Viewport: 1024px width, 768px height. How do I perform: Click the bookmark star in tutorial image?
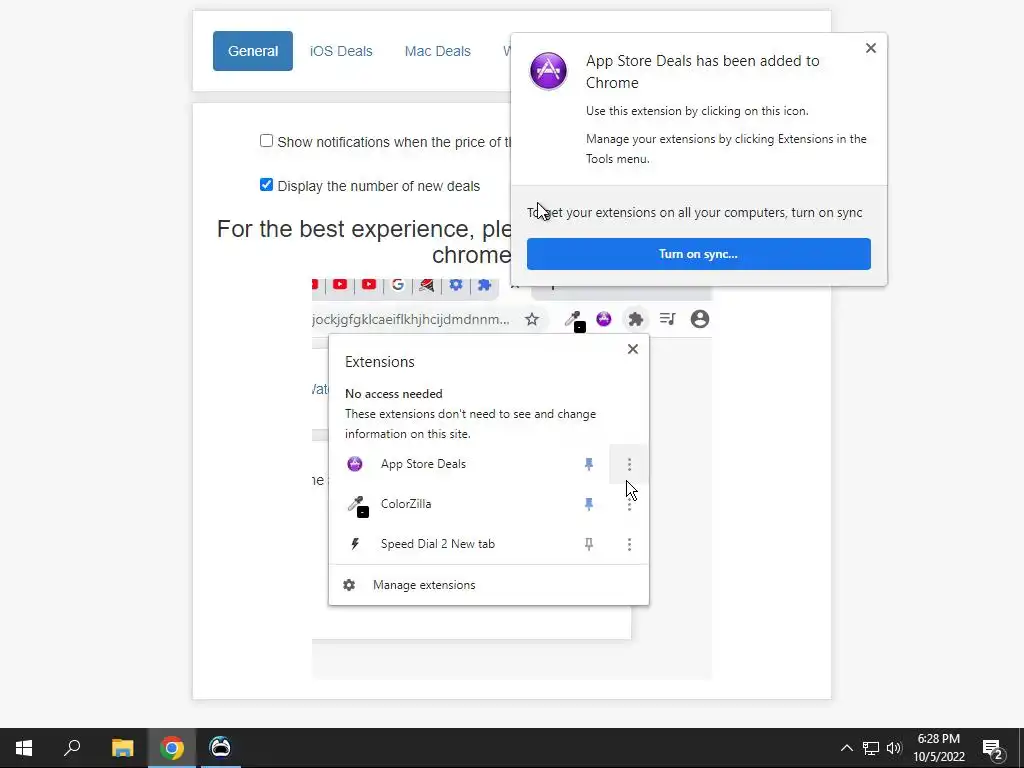(532, 319)
